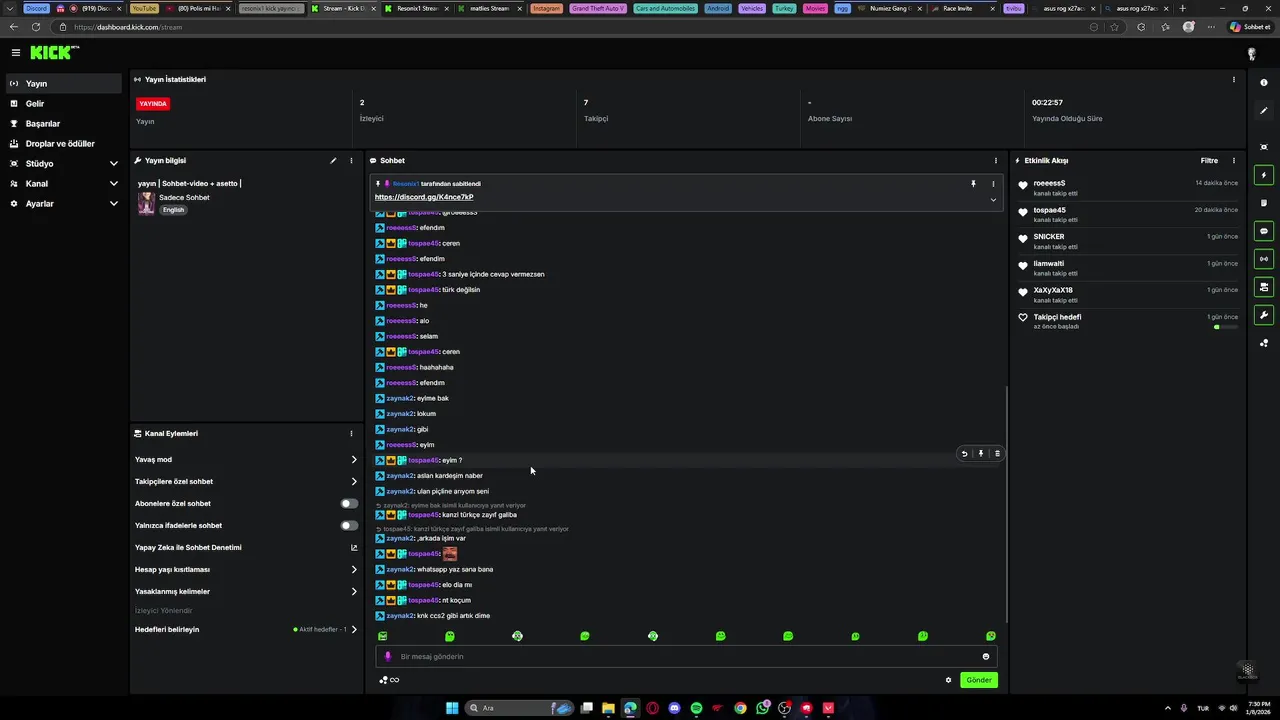Image resolution: width=1280 pixels, height=720 pixels.
Task: Click the first green emote in quick bar
Action: coord(382,636)
